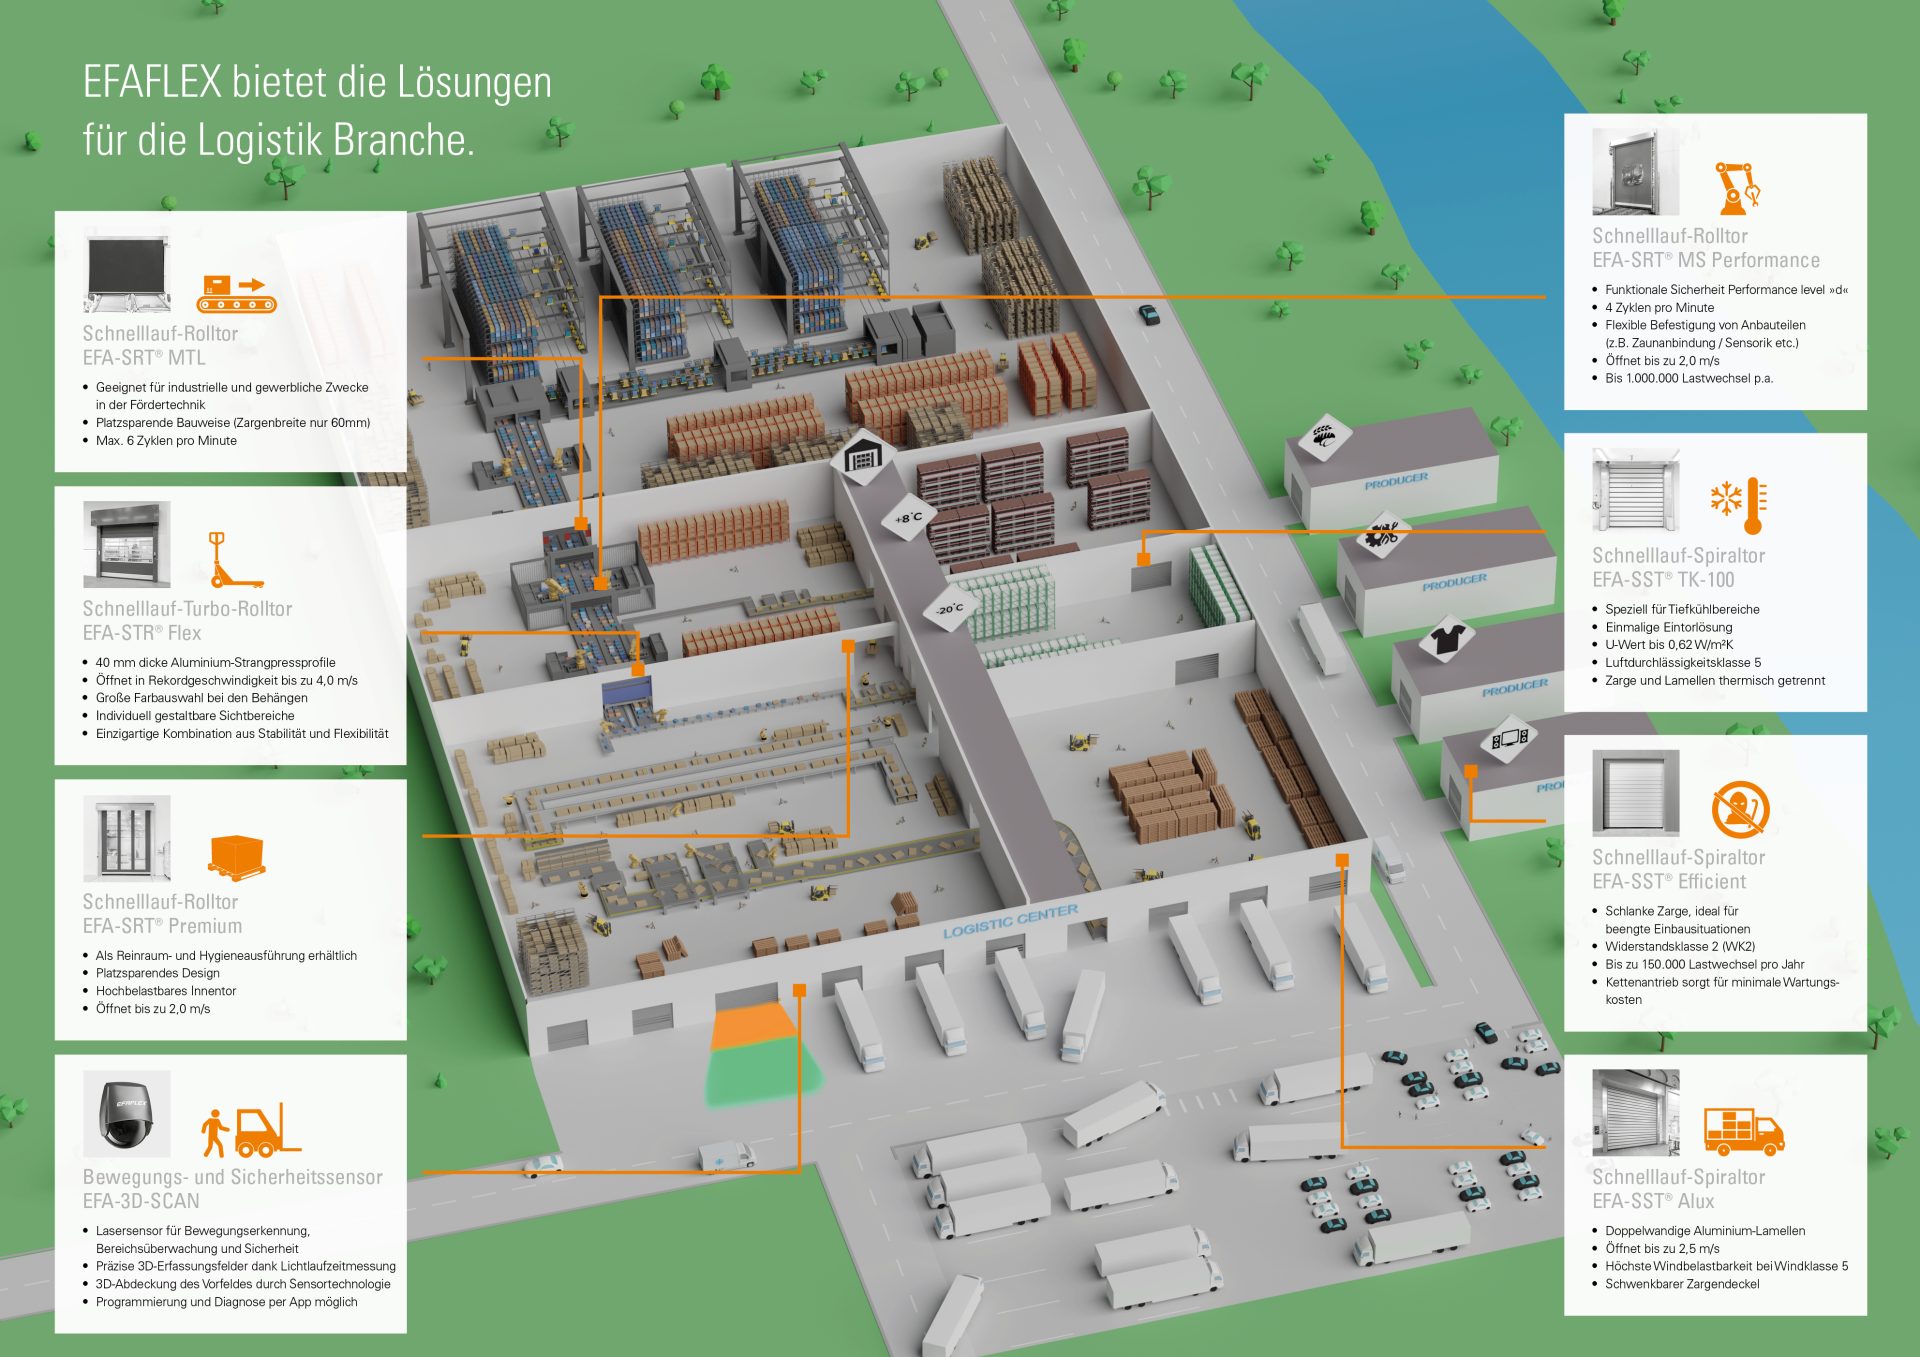This screenshot has height=1357, width=1920.
Task: Click 'Bis zu 150.000 Lastwechsel pro Jahr'
Action: [1705, 965]
